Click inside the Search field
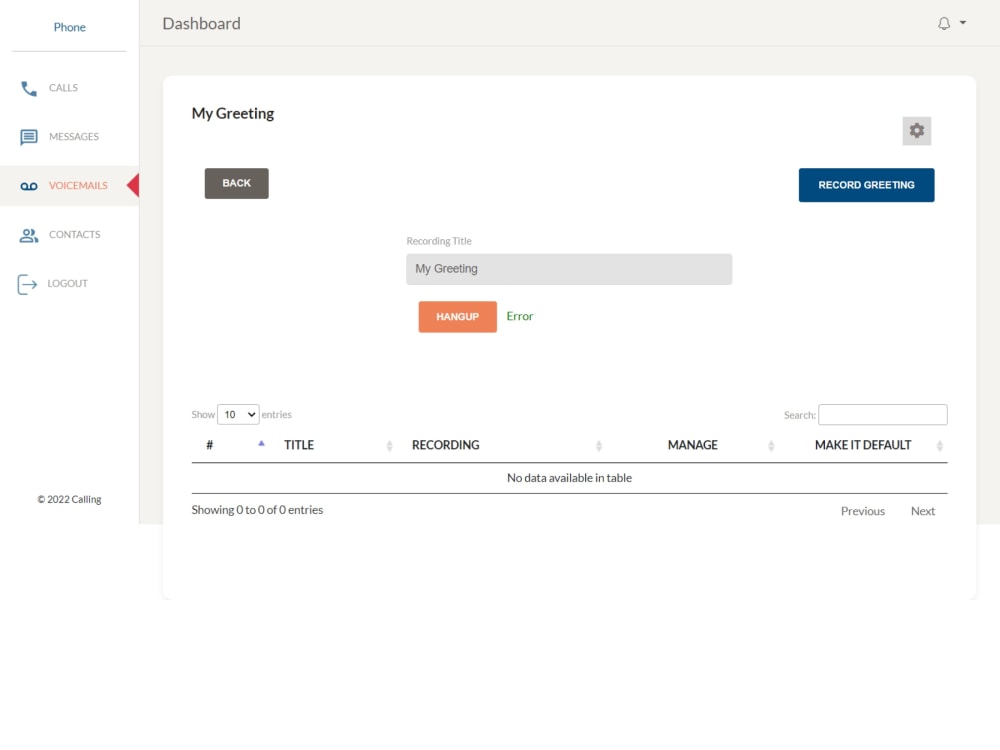This screenshot has height=750, width=1000. click(x=882, y=414)
